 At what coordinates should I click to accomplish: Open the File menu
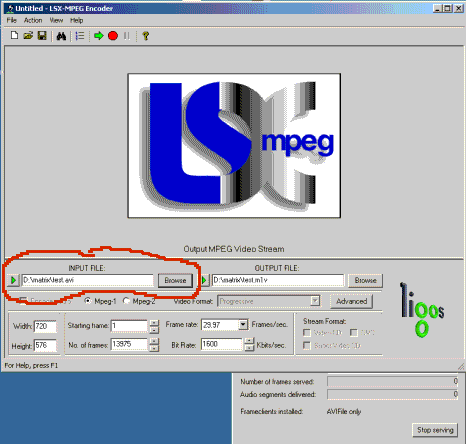point(12,20)
